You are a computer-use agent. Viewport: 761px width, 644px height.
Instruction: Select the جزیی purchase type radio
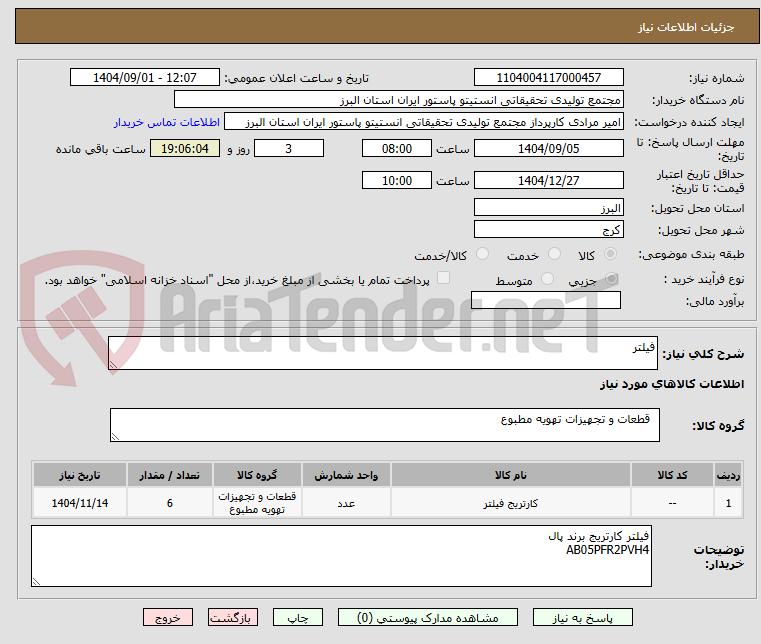tap(611, 279)
